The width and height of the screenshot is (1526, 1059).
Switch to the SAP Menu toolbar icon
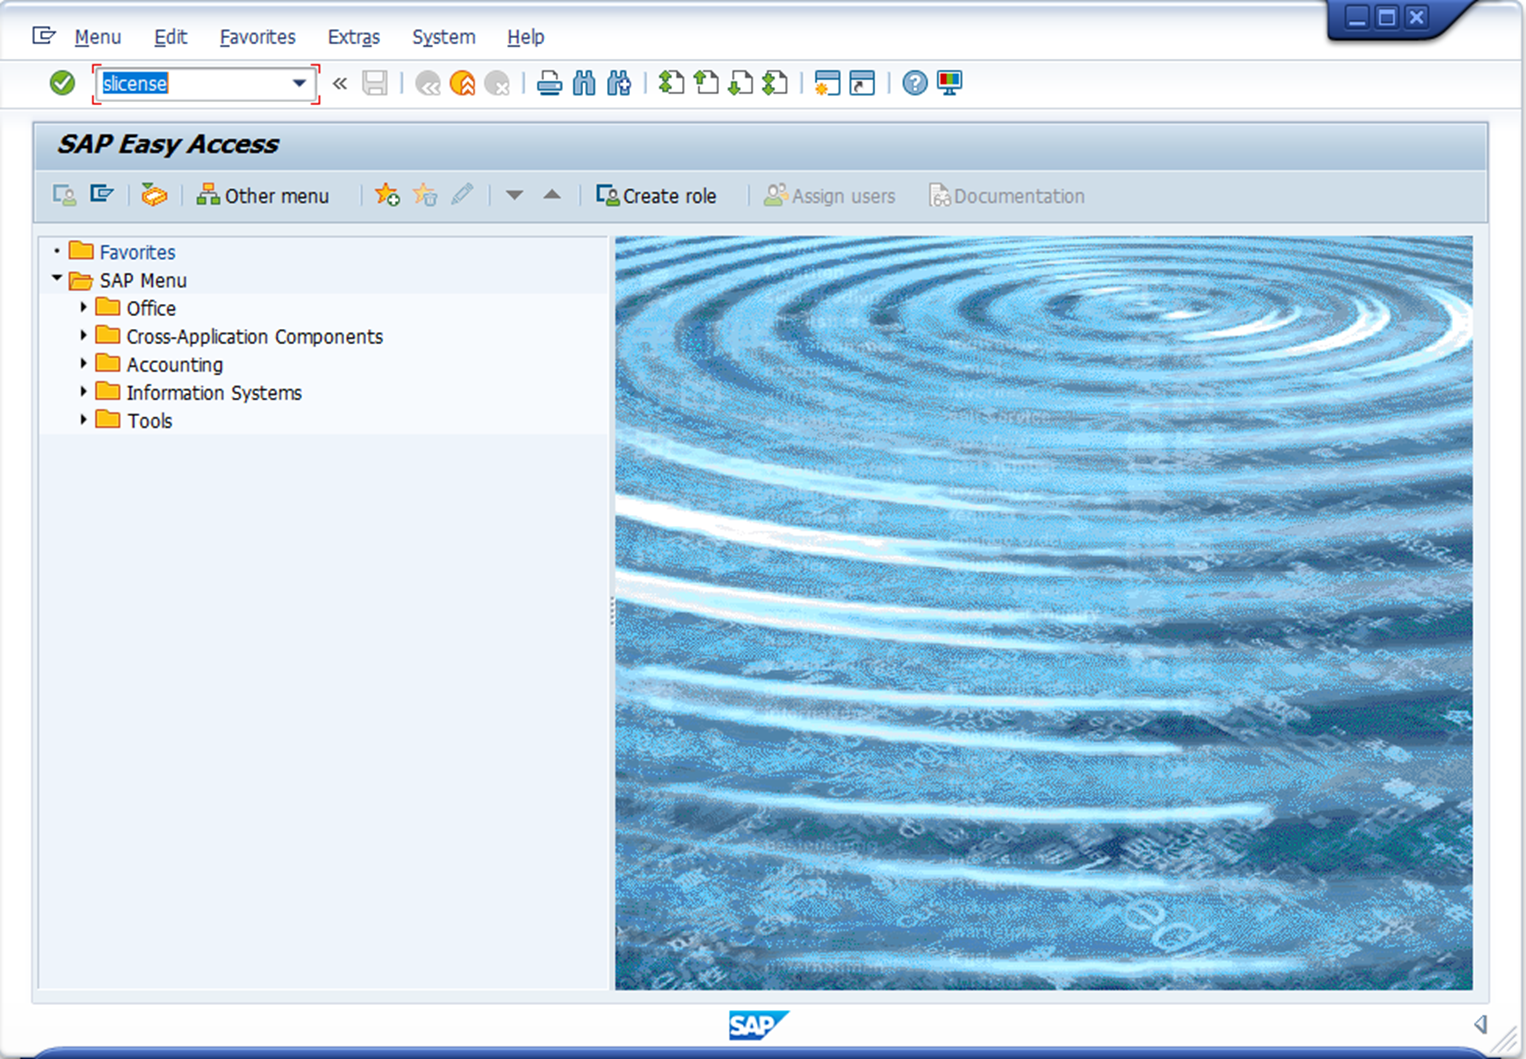[x=101, y=195]
